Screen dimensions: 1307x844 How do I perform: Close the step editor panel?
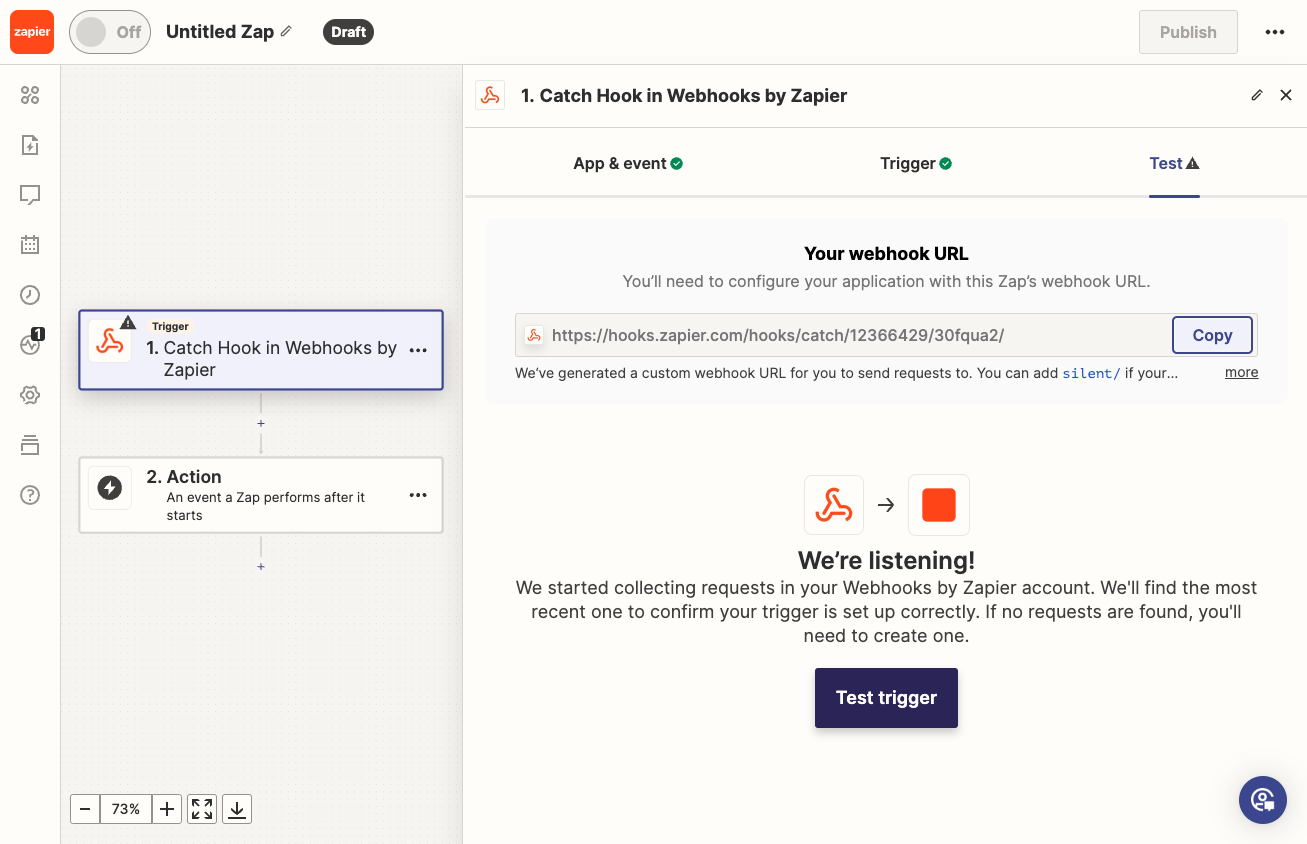pos(1286,95)
